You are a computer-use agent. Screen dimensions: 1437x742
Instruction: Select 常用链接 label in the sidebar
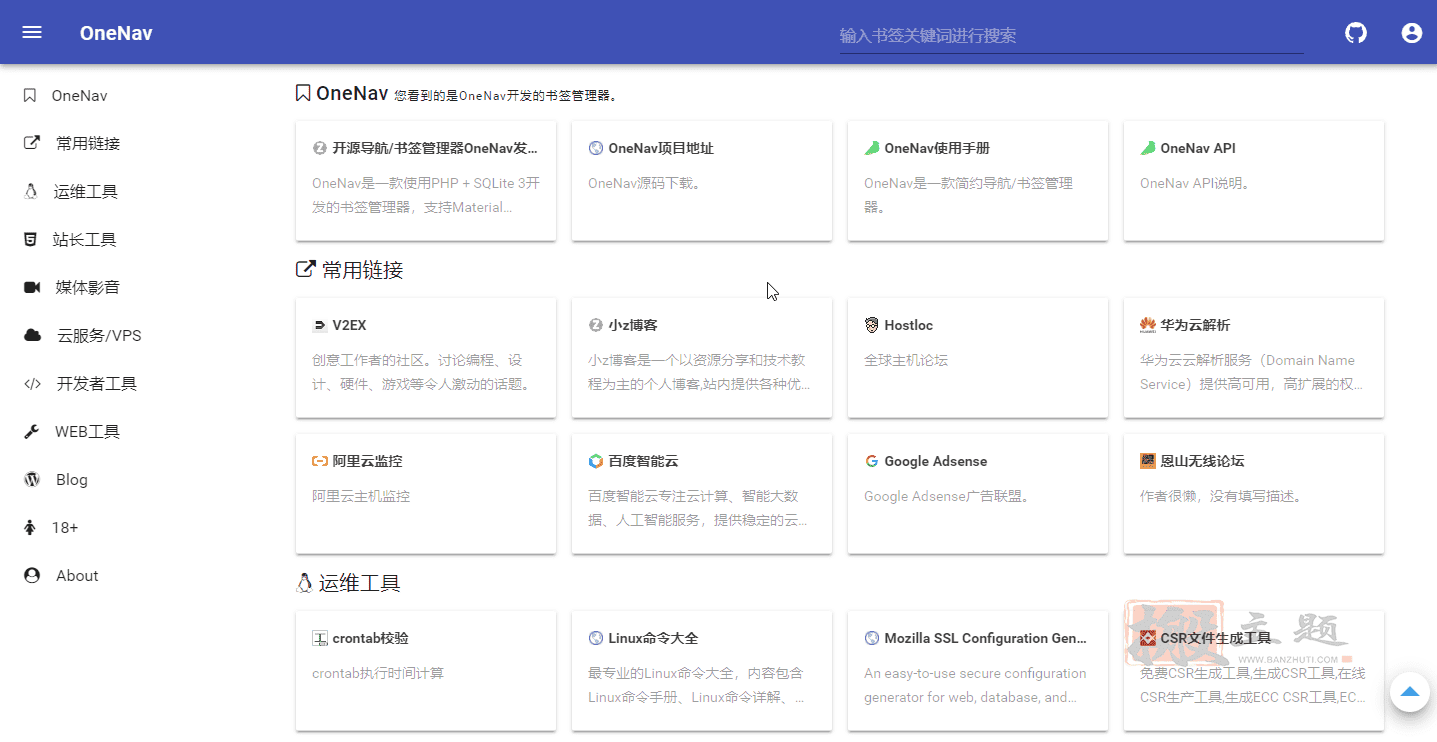click(x=88, y=144)
